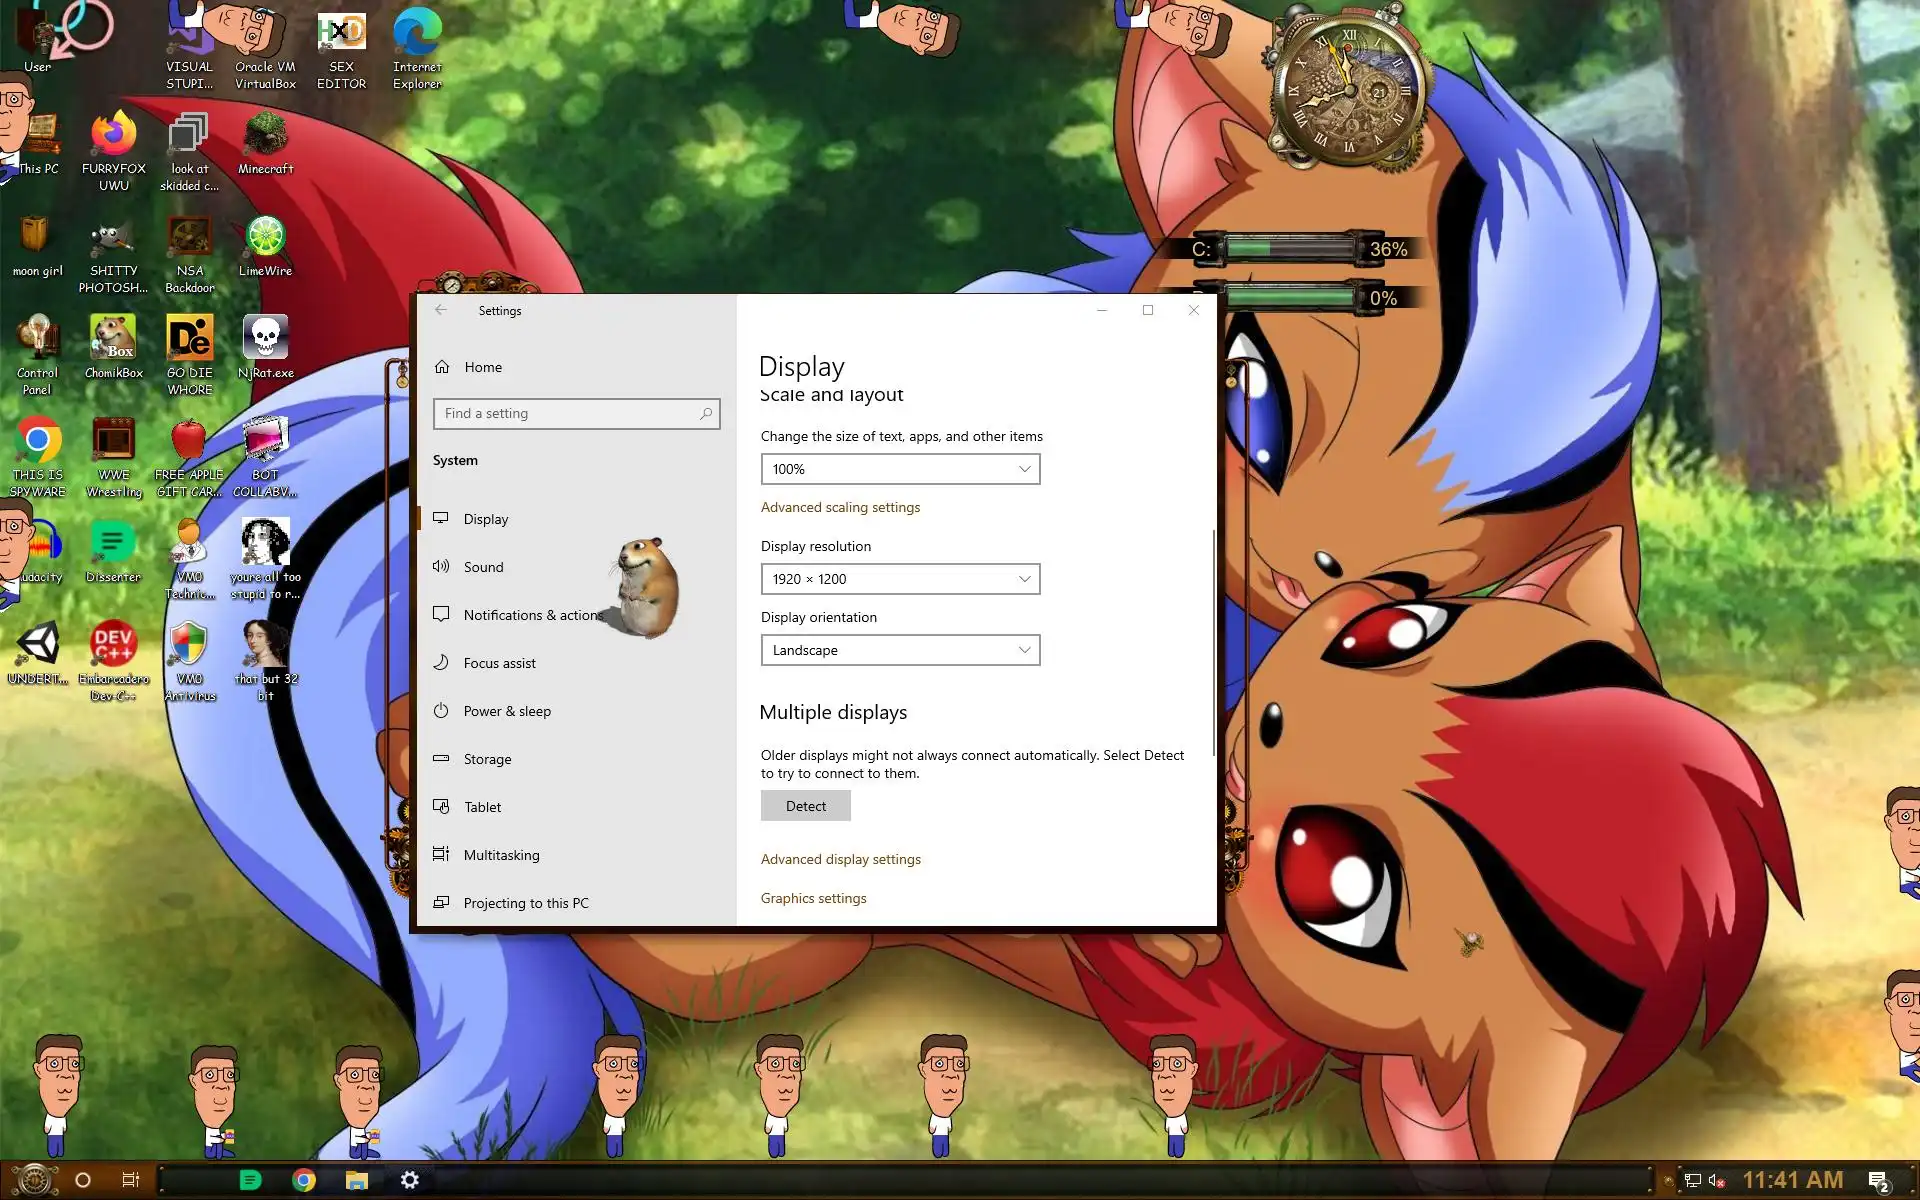
Task: Click the Home icon in Settings
Action: (x=442, y=367)
